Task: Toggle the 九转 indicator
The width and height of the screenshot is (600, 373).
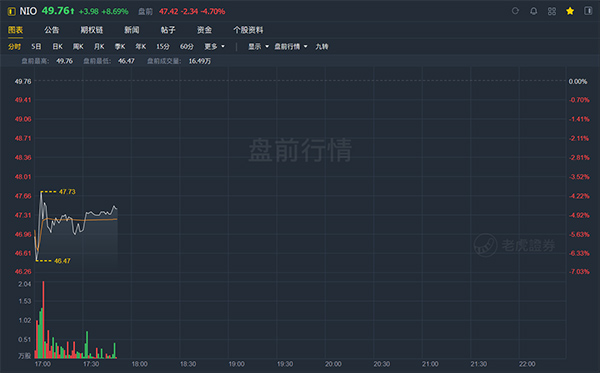Action: pyautogui.click(x=322, y=46)
